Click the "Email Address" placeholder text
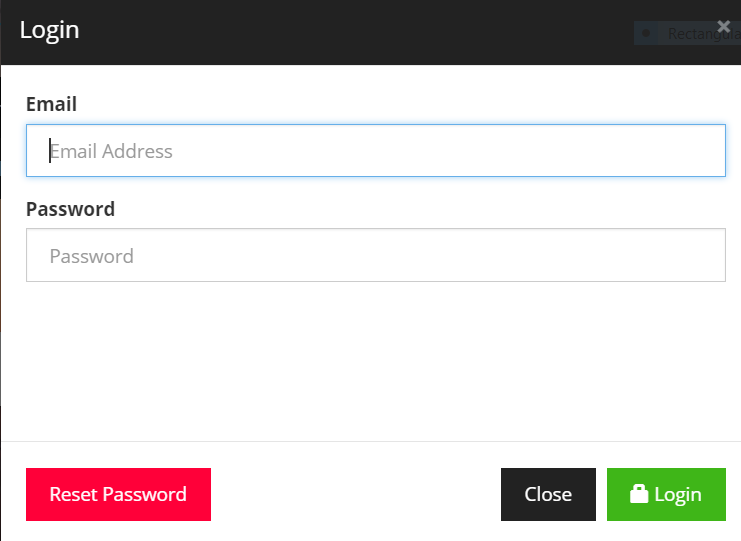741x541 pixels. point(111,152)
